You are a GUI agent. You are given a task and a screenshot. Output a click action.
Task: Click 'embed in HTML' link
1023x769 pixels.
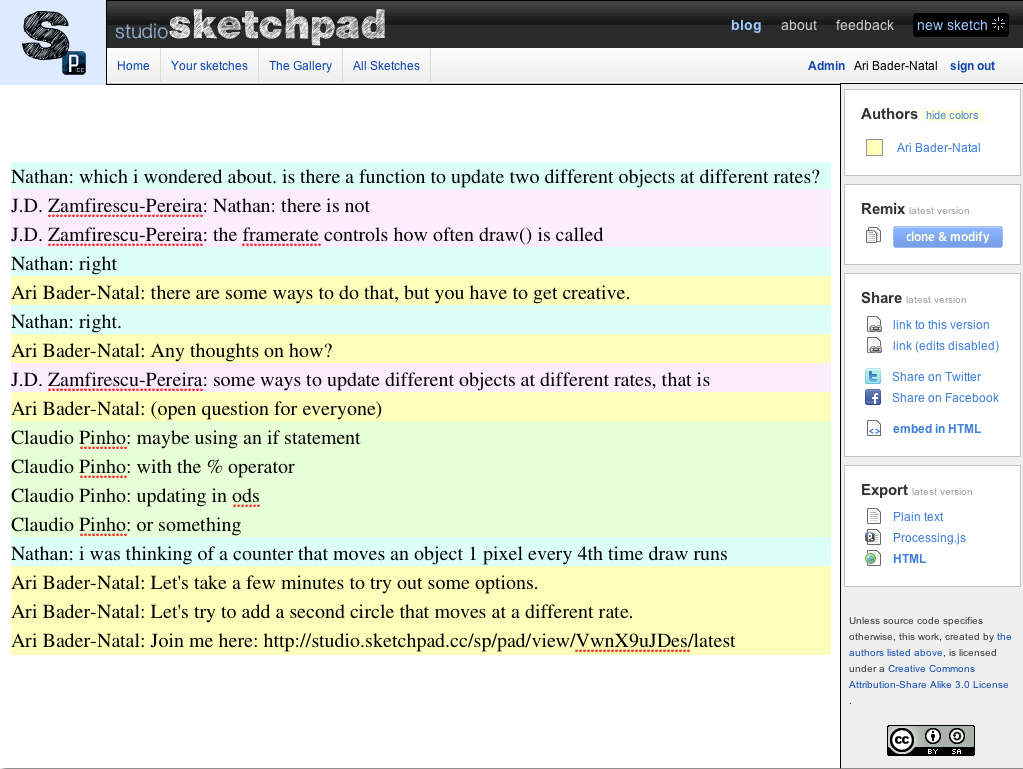coord(937,429)
